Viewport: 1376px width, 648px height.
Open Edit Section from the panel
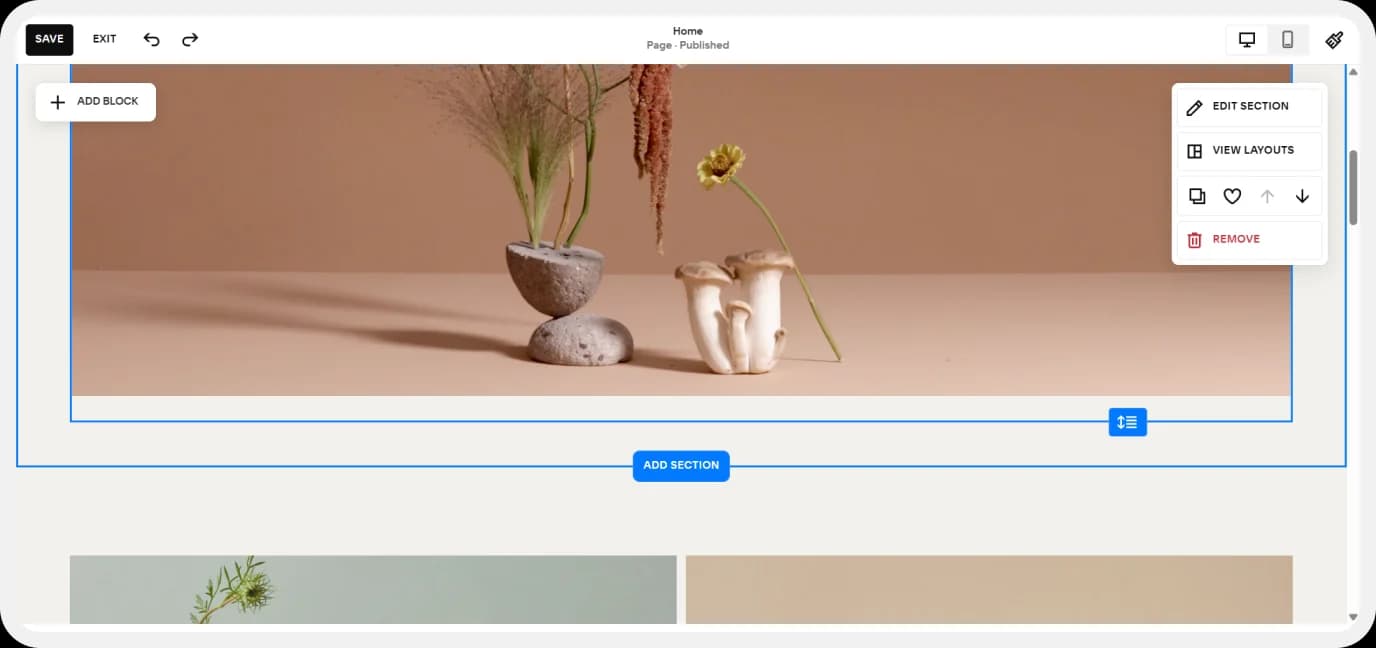pos(1250,106)
